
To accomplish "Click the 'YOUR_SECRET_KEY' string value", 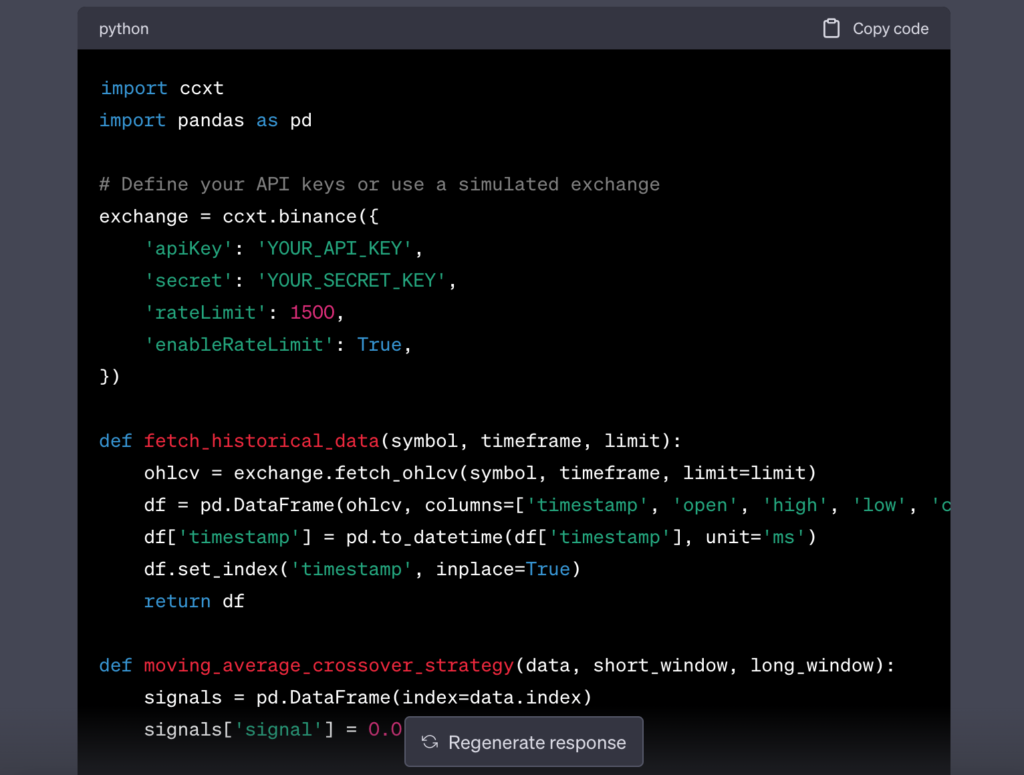I will coord(352,280).
